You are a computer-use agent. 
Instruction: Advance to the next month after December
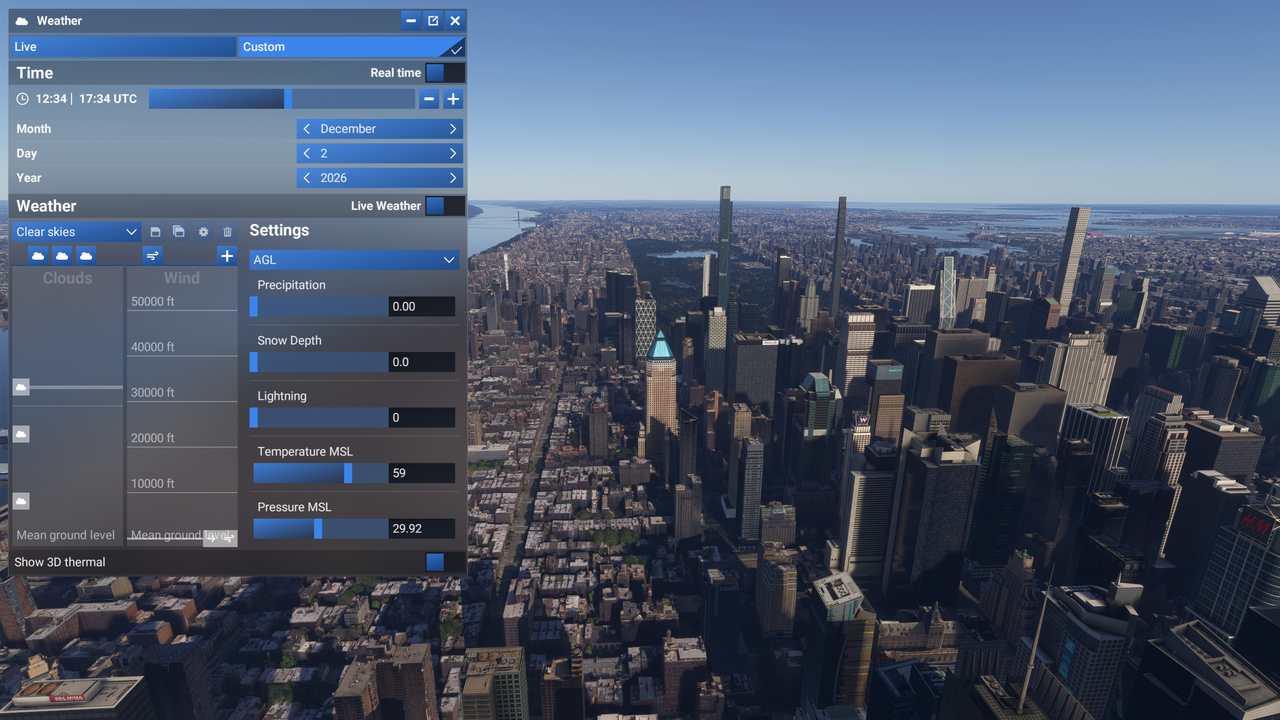point(453,129)
